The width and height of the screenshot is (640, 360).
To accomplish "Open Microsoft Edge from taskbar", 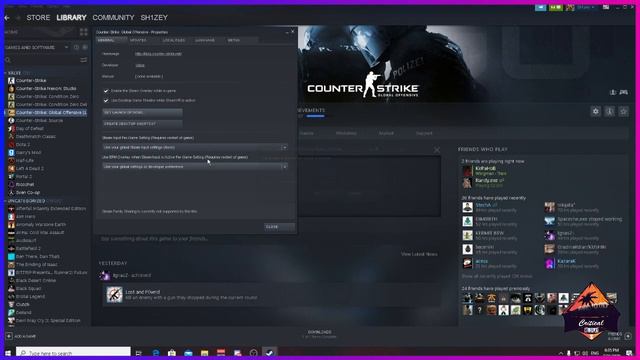I will click(x=156, y=353).
